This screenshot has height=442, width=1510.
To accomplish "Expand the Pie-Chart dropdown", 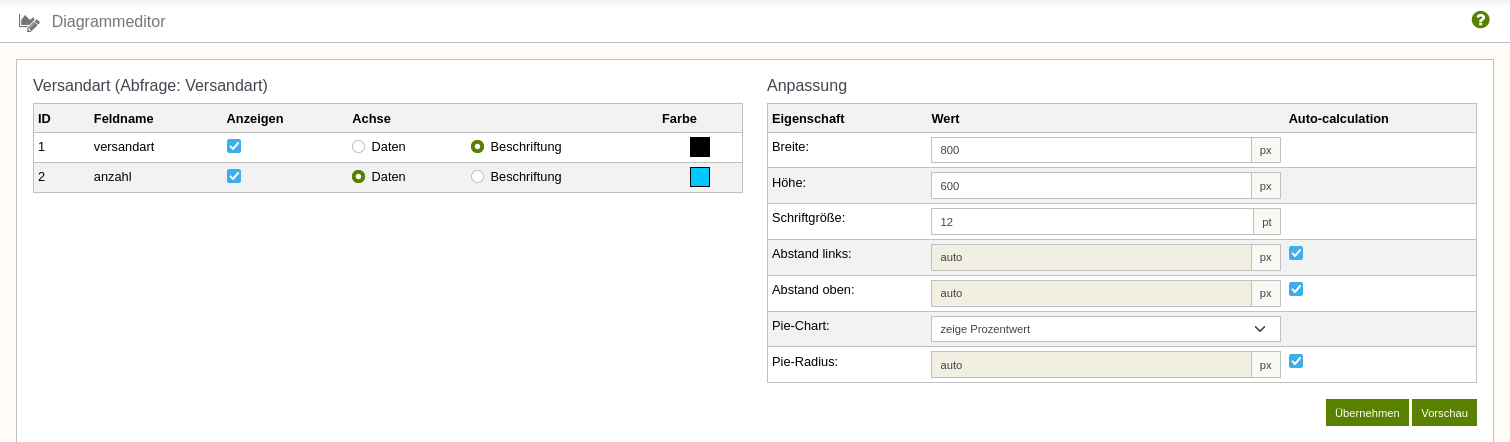I will tap(1105, 329).
